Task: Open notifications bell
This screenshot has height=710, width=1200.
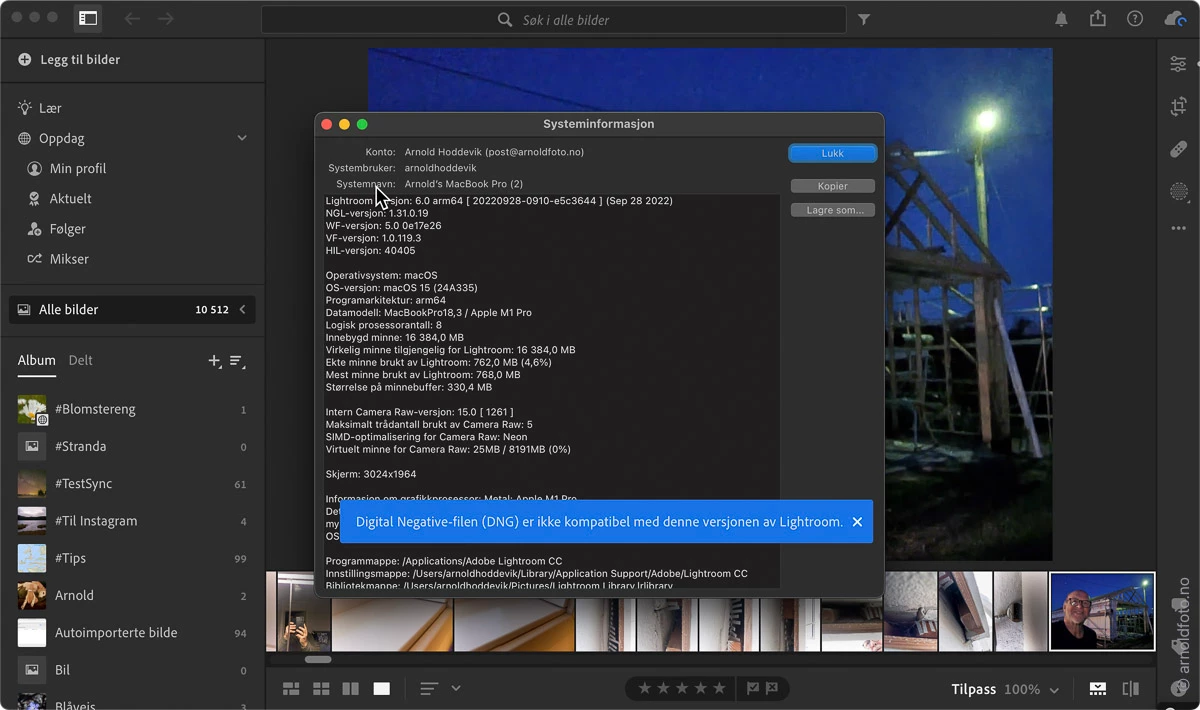Action: point(1061,19)
